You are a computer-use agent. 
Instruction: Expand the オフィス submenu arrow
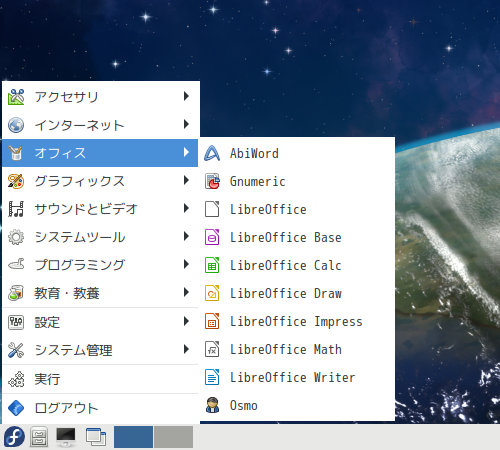click(x=186, y=152)
